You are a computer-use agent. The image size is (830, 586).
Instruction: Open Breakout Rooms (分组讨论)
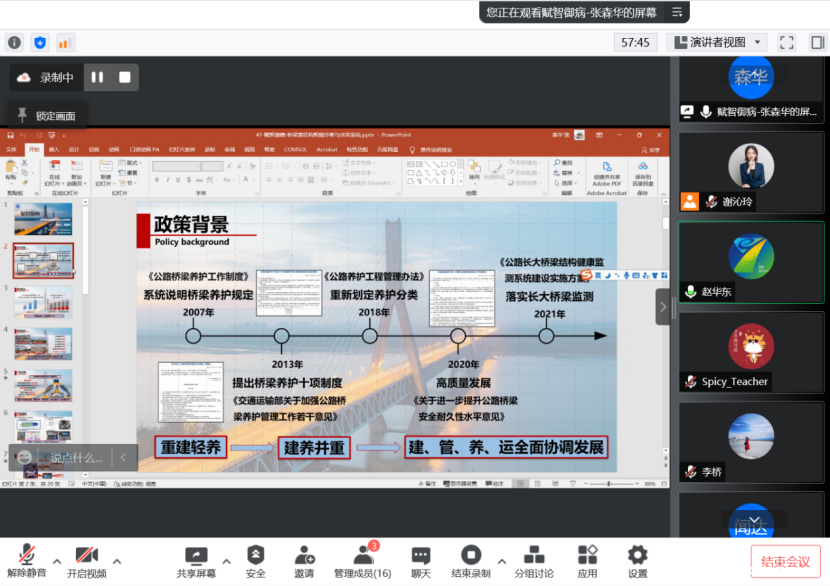coord(534,561)
